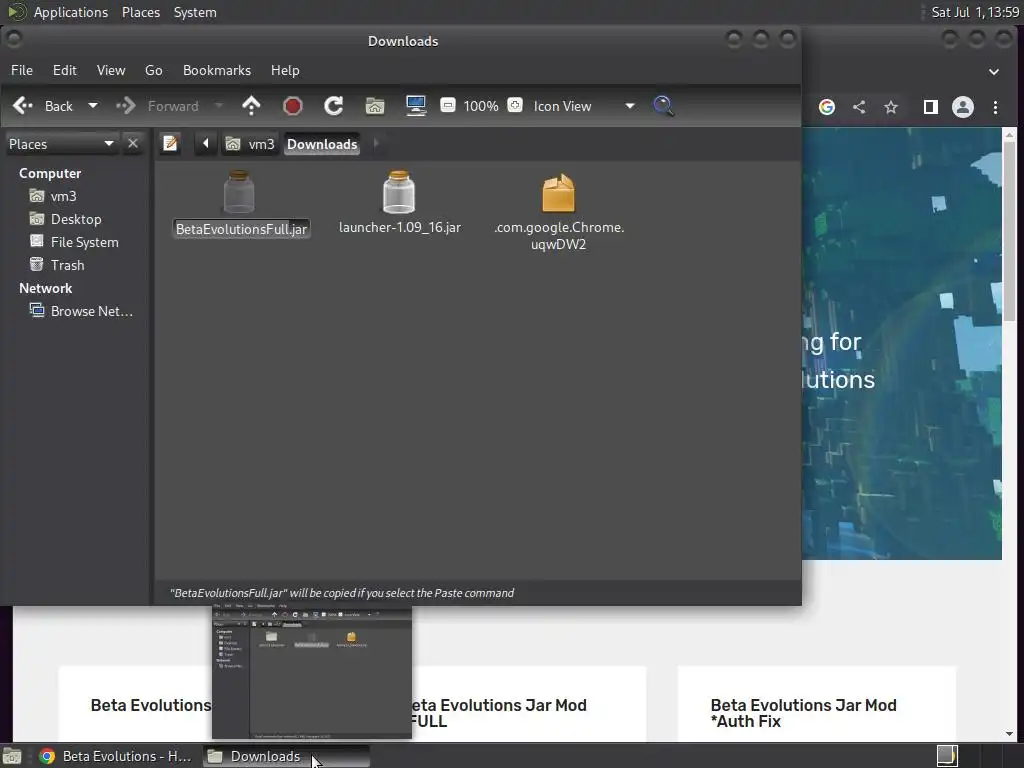The height and width of the screenshot is (768, 1024).
Task: Expand Chrome tab search chevron
Action: pos(993,71)
